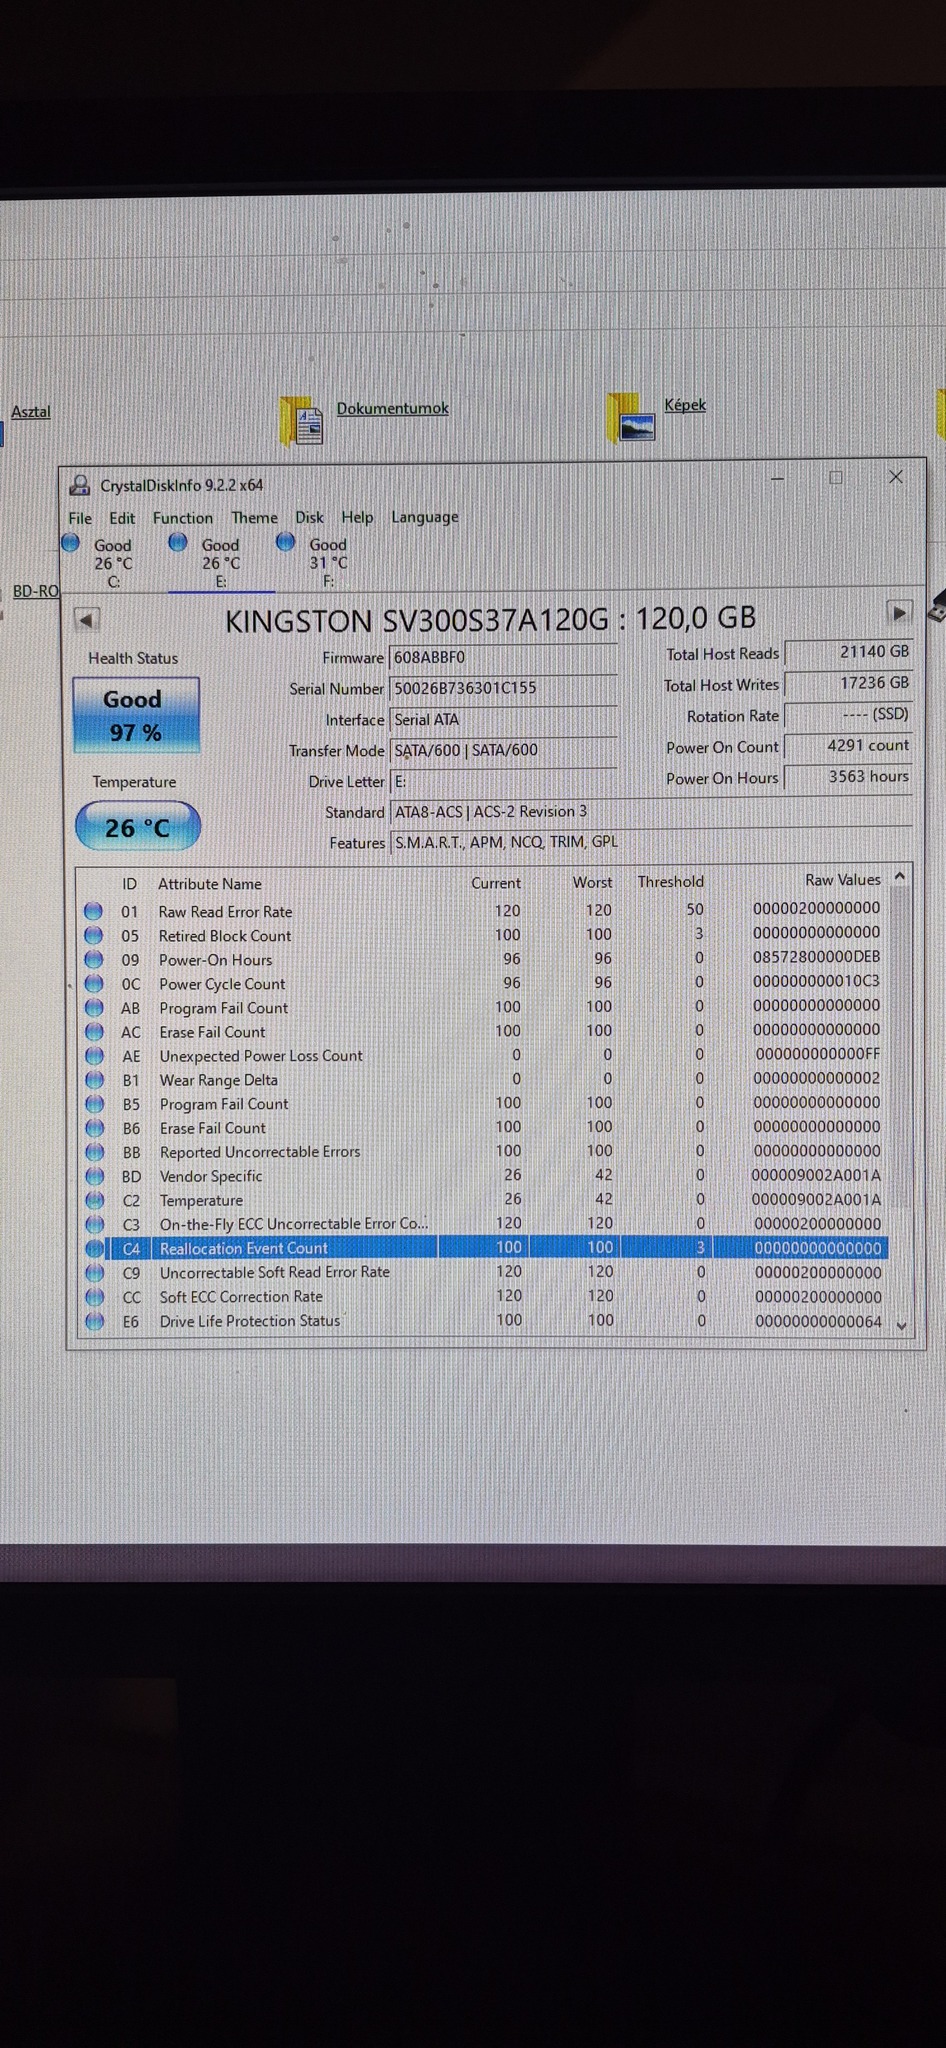Go to previous disk arrow button

click(x=86, y=620)
